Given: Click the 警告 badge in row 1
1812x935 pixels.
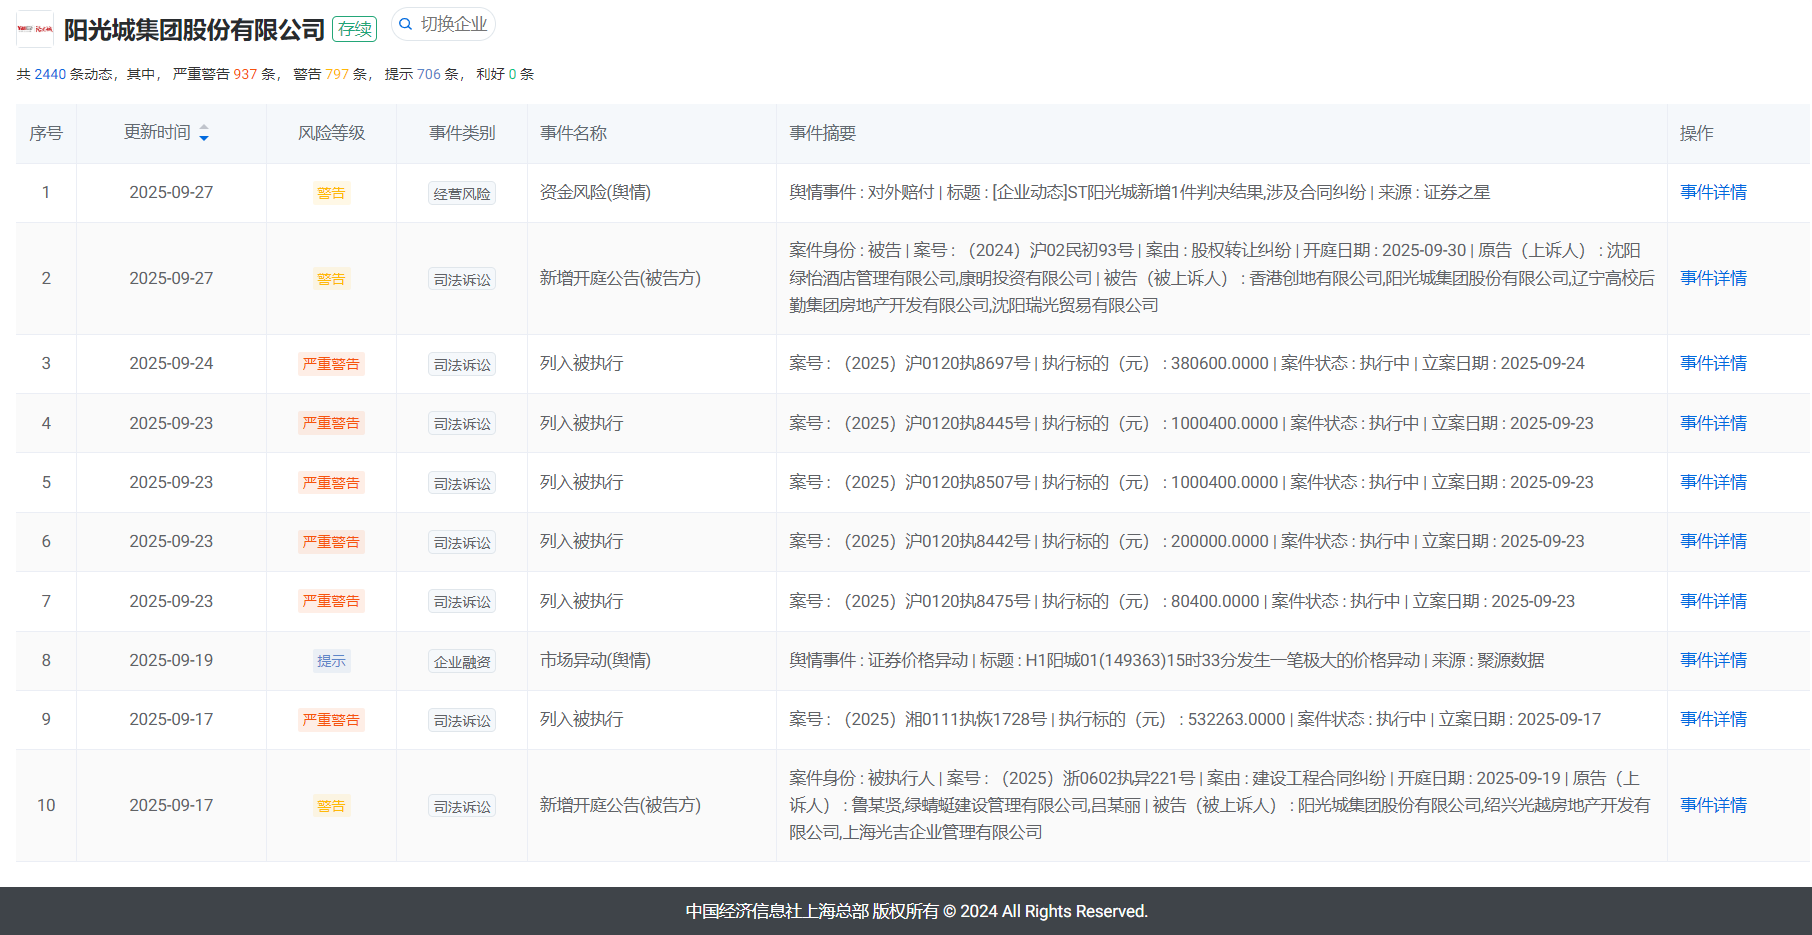Looking at the screenshot, I should (331, 193).
